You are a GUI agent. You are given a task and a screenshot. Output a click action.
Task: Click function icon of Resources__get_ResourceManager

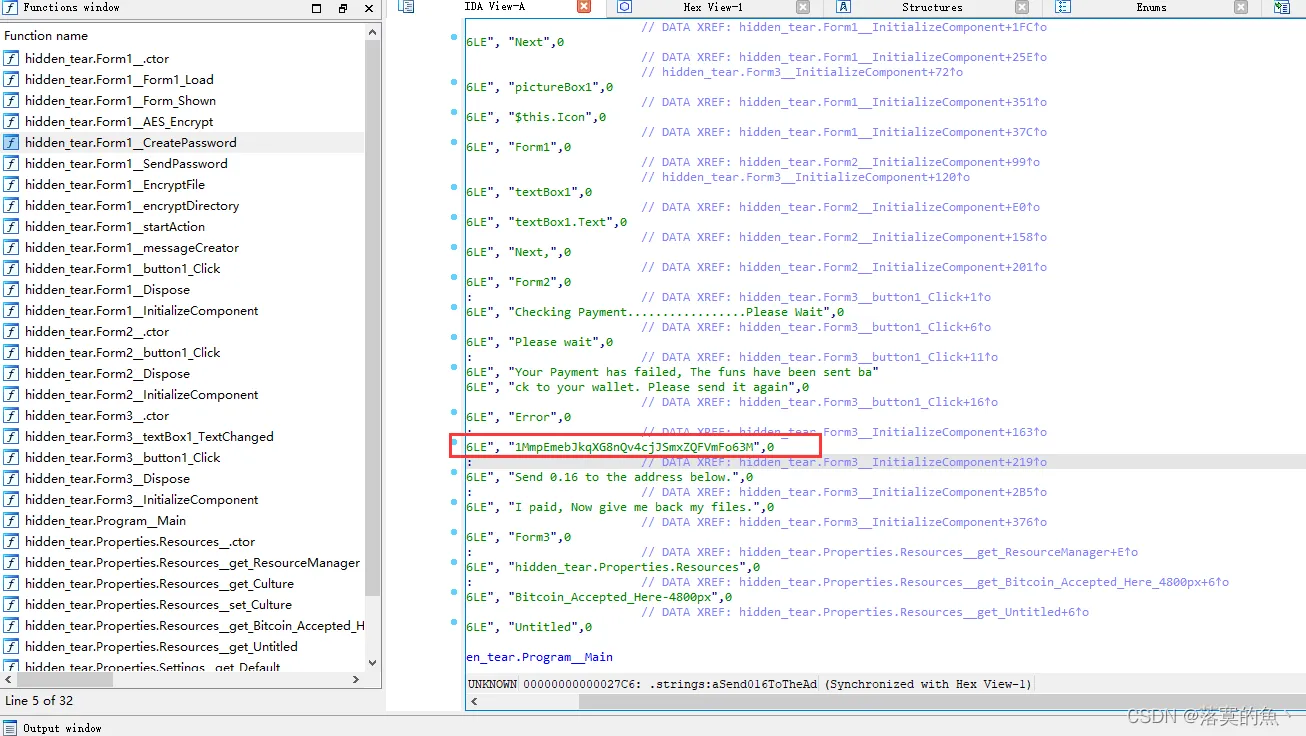tap(11, 562)
